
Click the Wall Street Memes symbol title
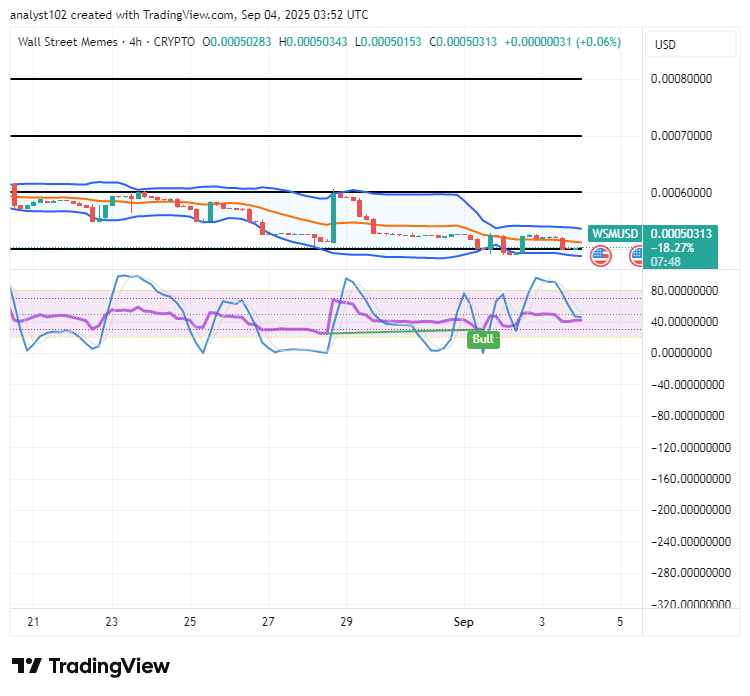coord(67,42)
